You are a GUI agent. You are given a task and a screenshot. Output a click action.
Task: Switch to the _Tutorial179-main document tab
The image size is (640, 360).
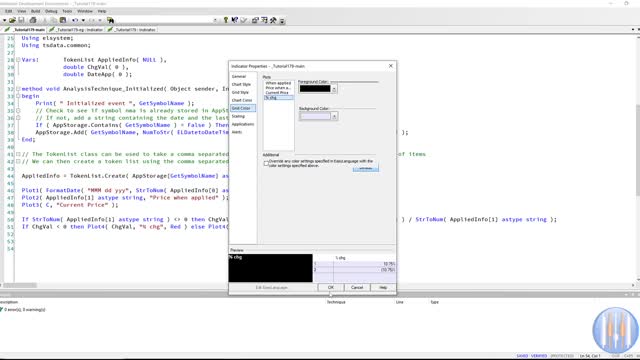24,30
